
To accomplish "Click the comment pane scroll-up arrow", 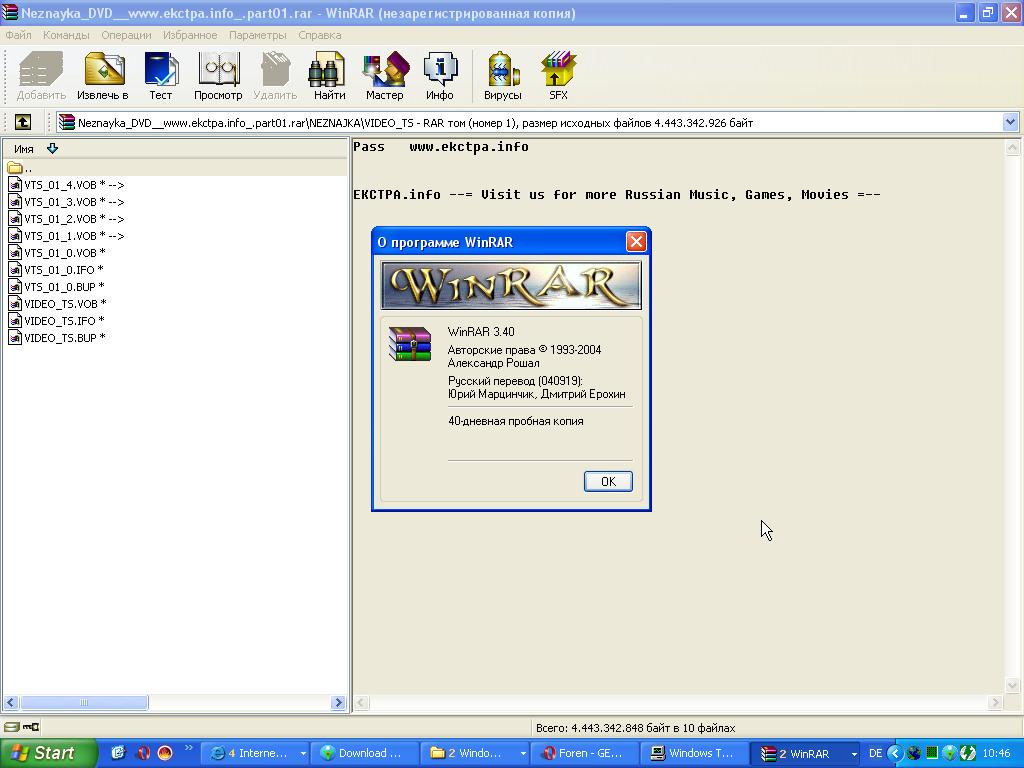I will [x=1012, y=148].
